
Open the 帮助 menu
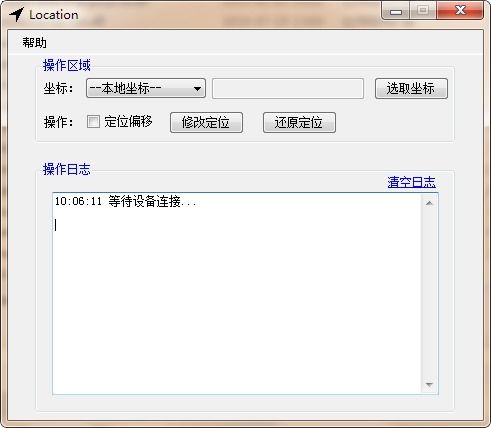coord(34,43)
